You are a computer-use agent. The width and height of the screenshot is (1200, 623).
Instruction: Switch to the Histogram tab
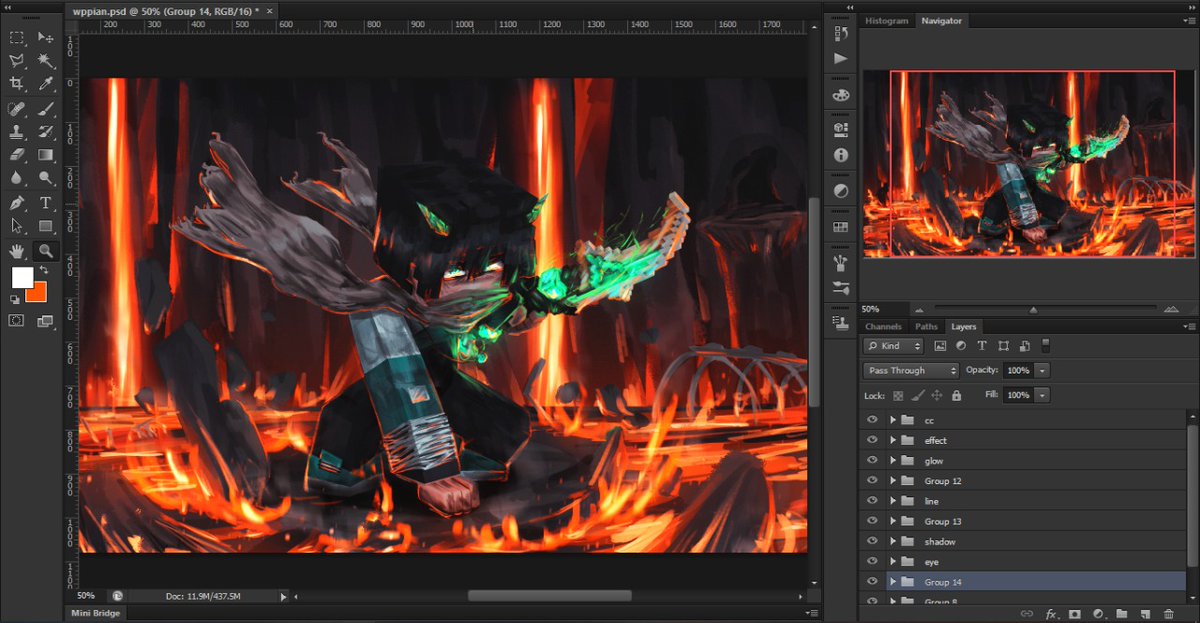[x=887, y=20]
